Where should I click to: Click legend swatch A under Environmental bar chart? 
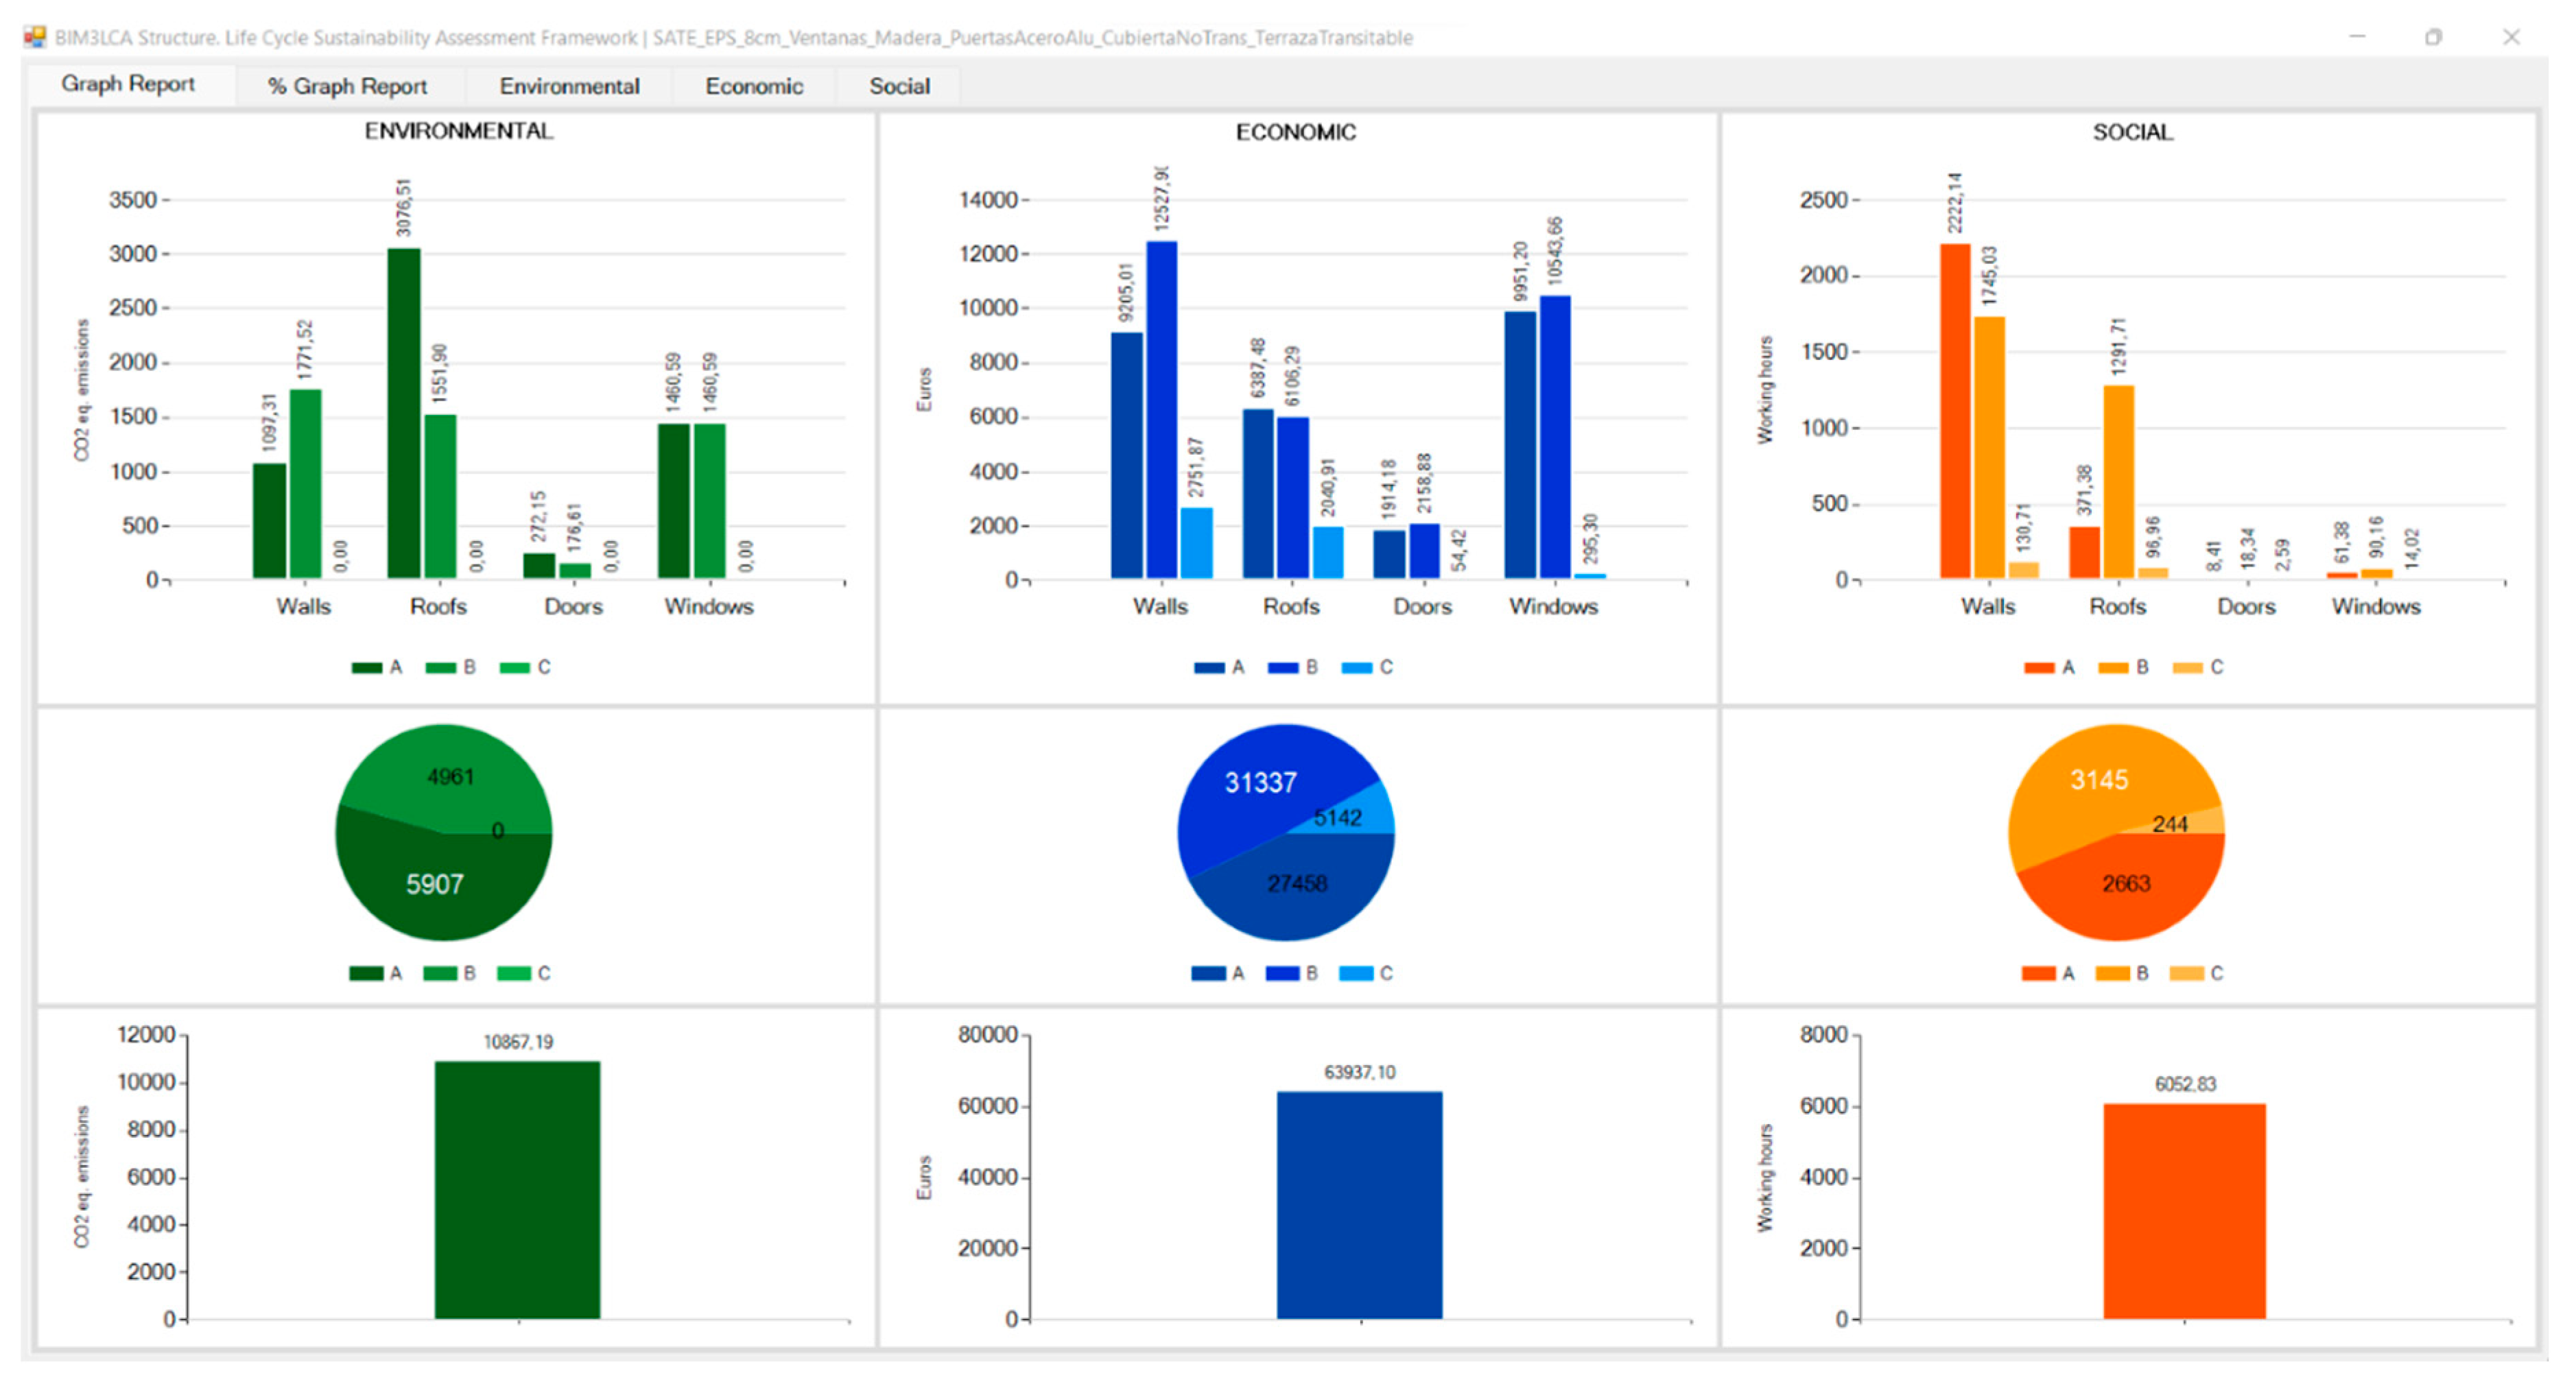point(367,668)
